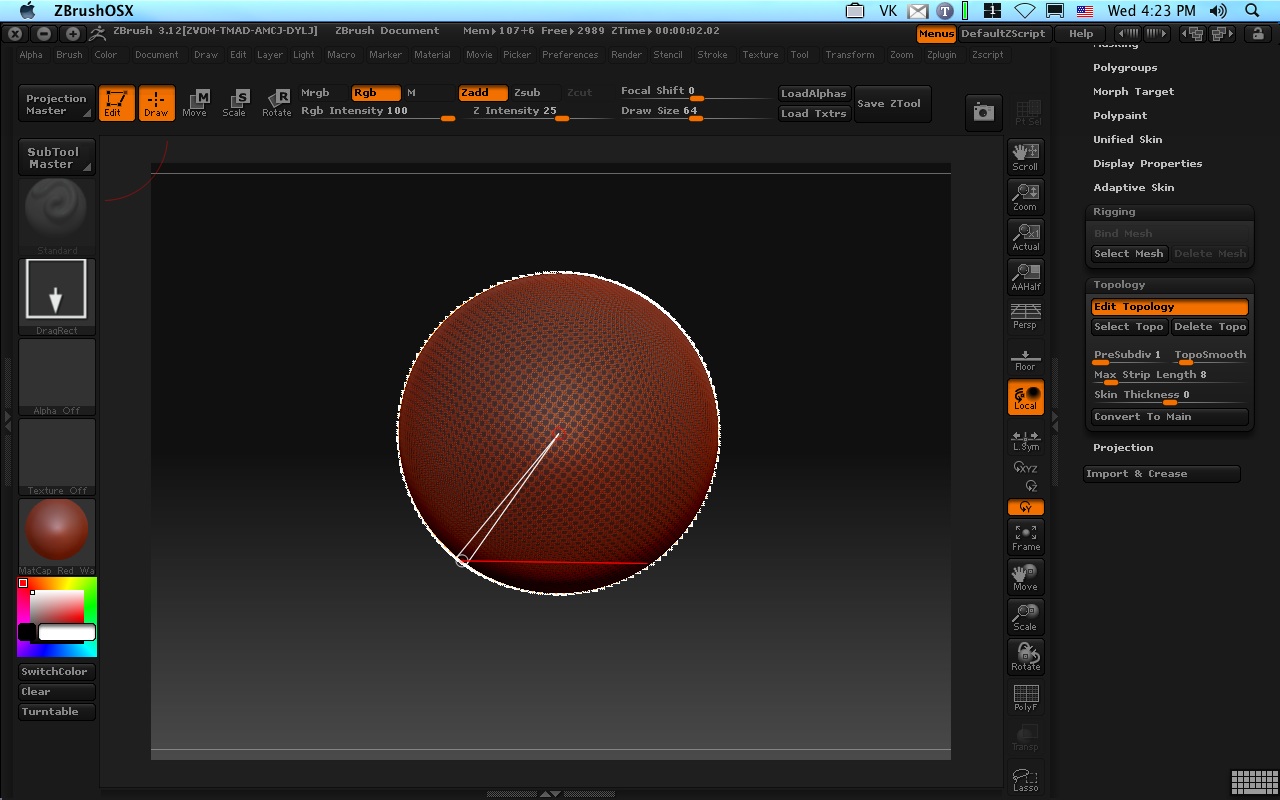
Task: Click the camera snapshot icon
Action: pos(984,113)
